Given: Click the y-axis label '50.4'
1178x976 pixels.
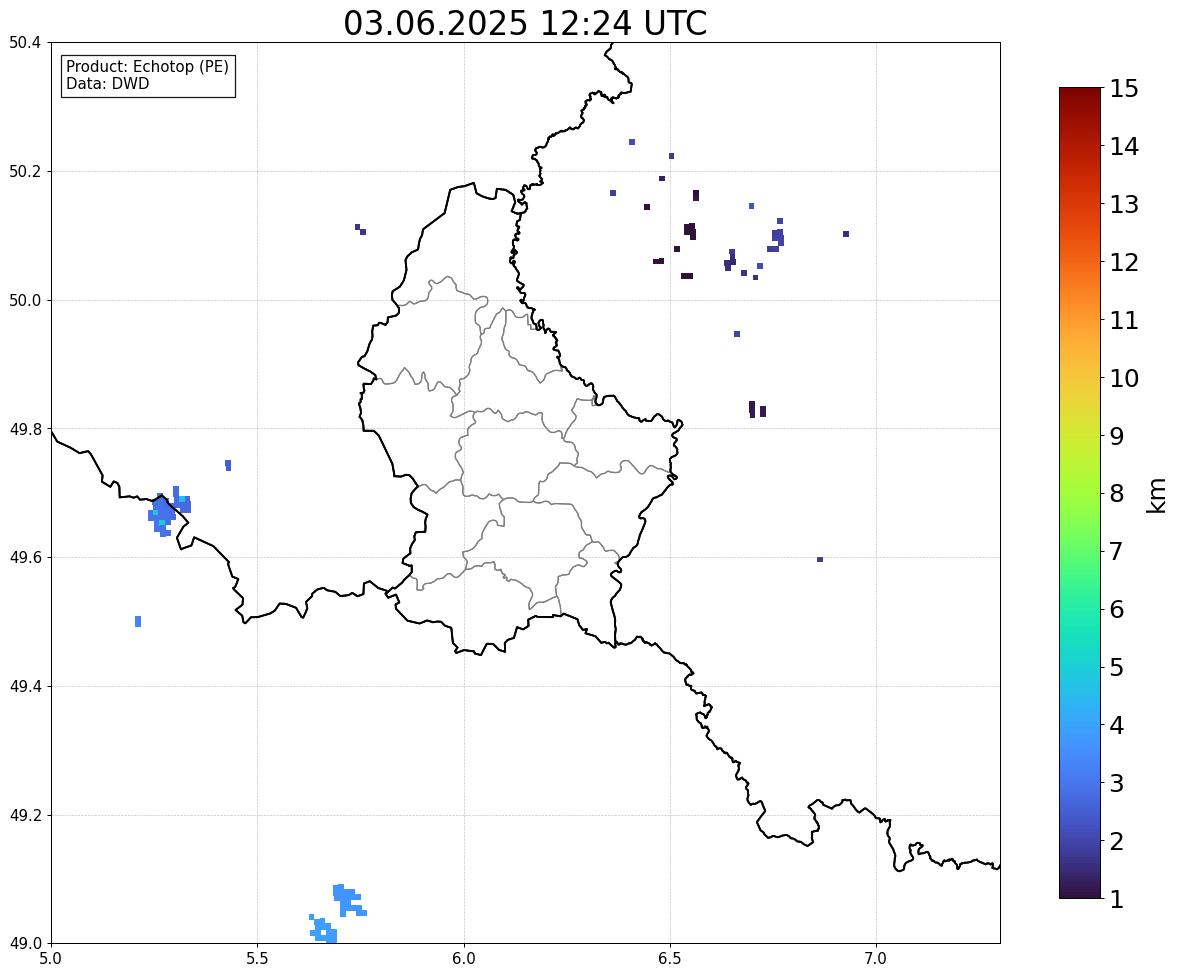Looking at the screenshot, I should [x=24, y=43].
